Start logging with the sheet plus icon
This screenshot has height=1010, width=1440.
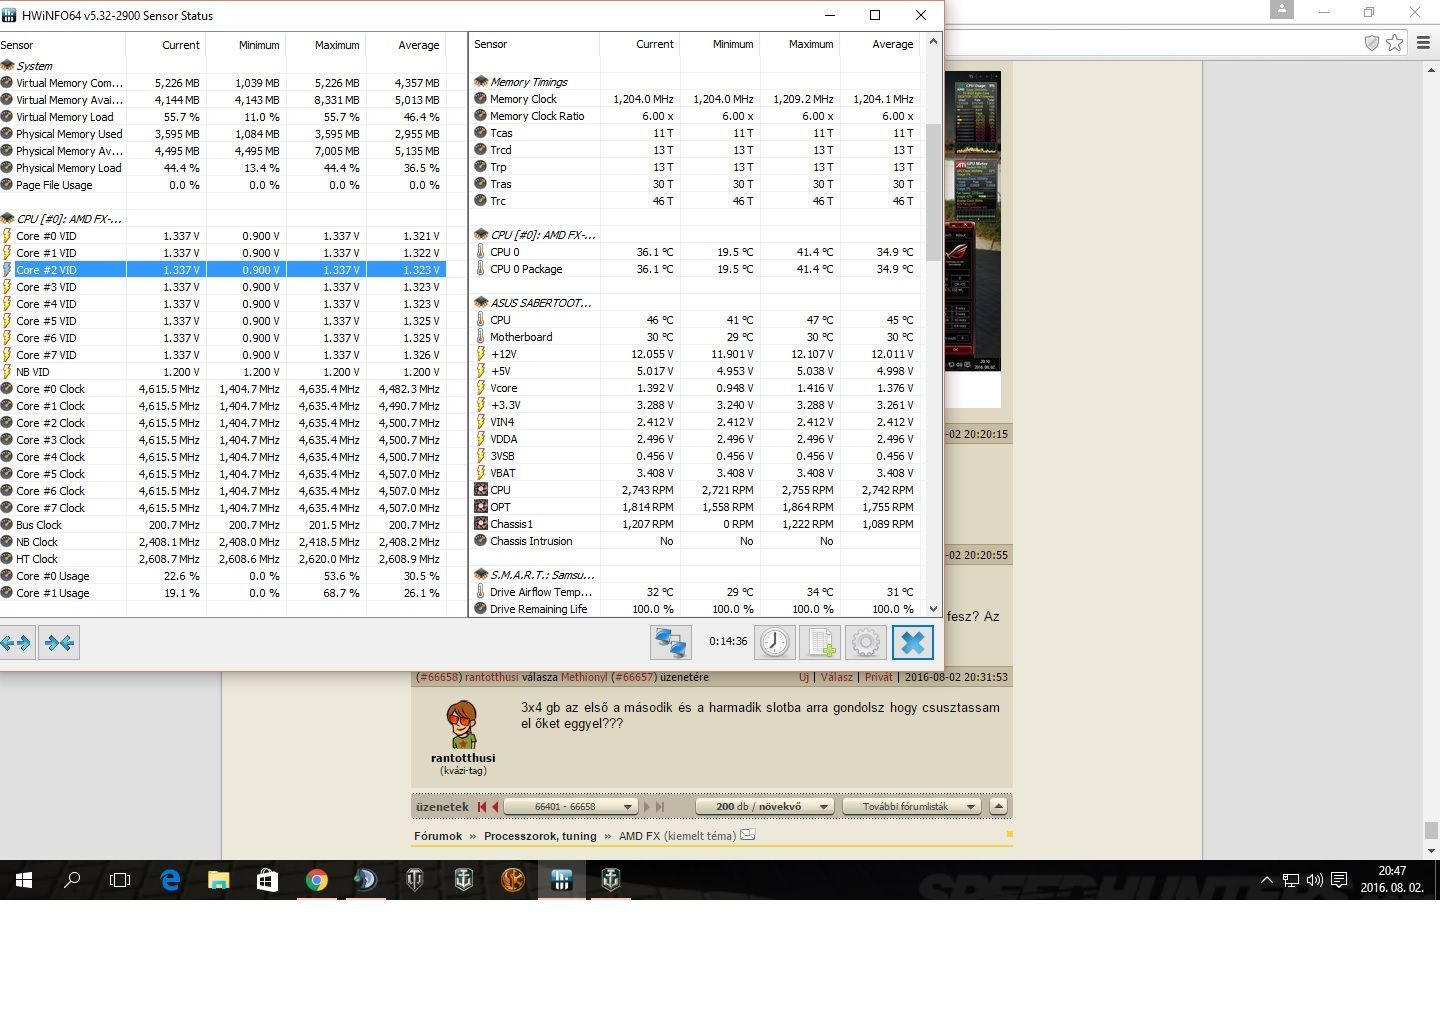point(820,642)
